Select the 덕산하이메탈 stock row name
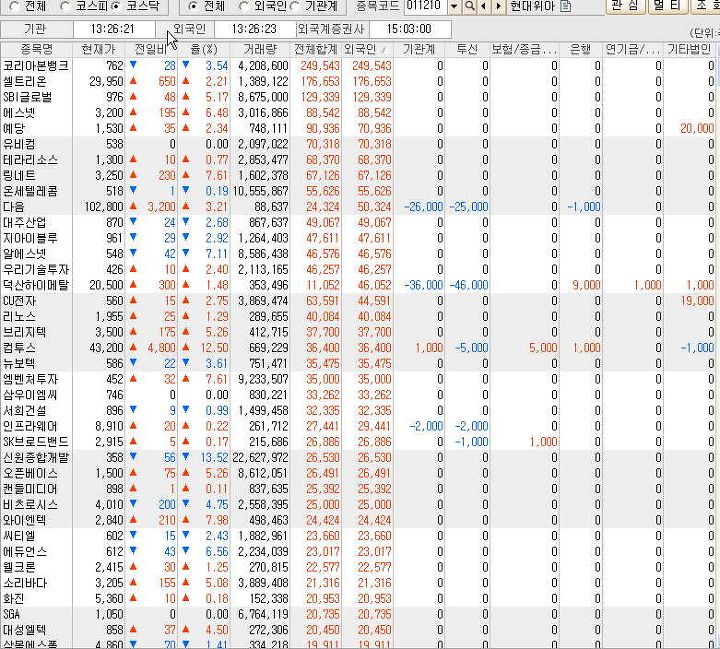 point(36,285)
